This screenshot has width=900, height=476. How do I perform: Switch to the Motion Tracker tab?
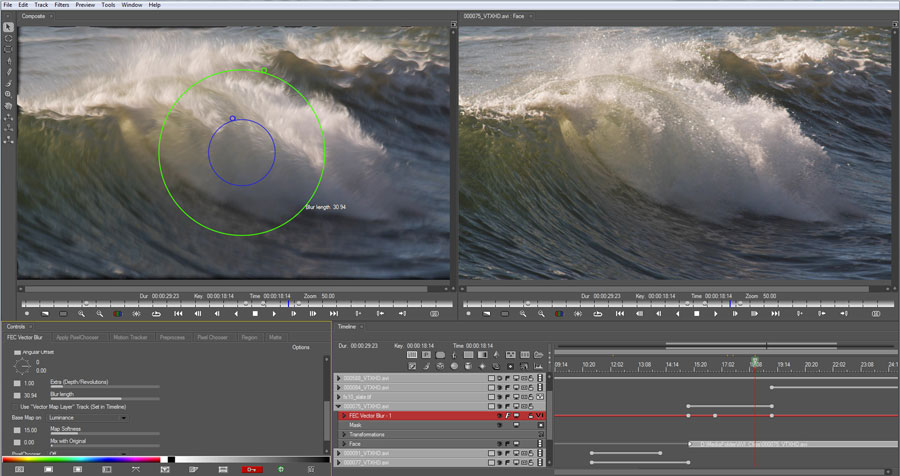pyautogui.click(x=130, y=338)
